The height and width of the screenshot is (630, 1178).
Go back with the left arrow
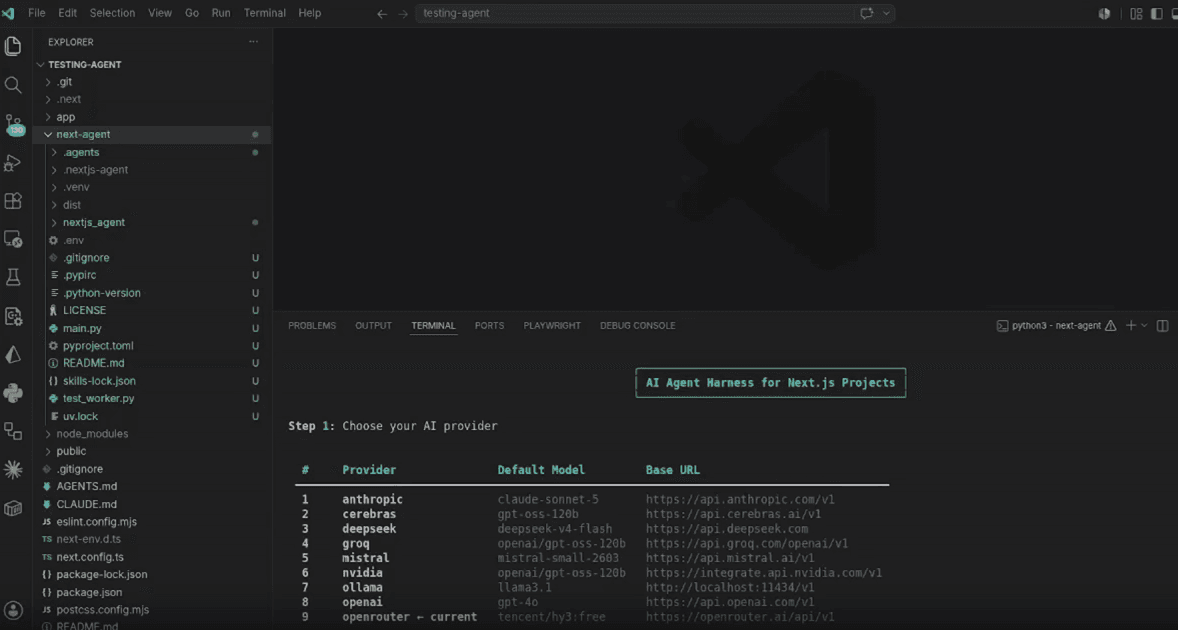tap(382, 14)
